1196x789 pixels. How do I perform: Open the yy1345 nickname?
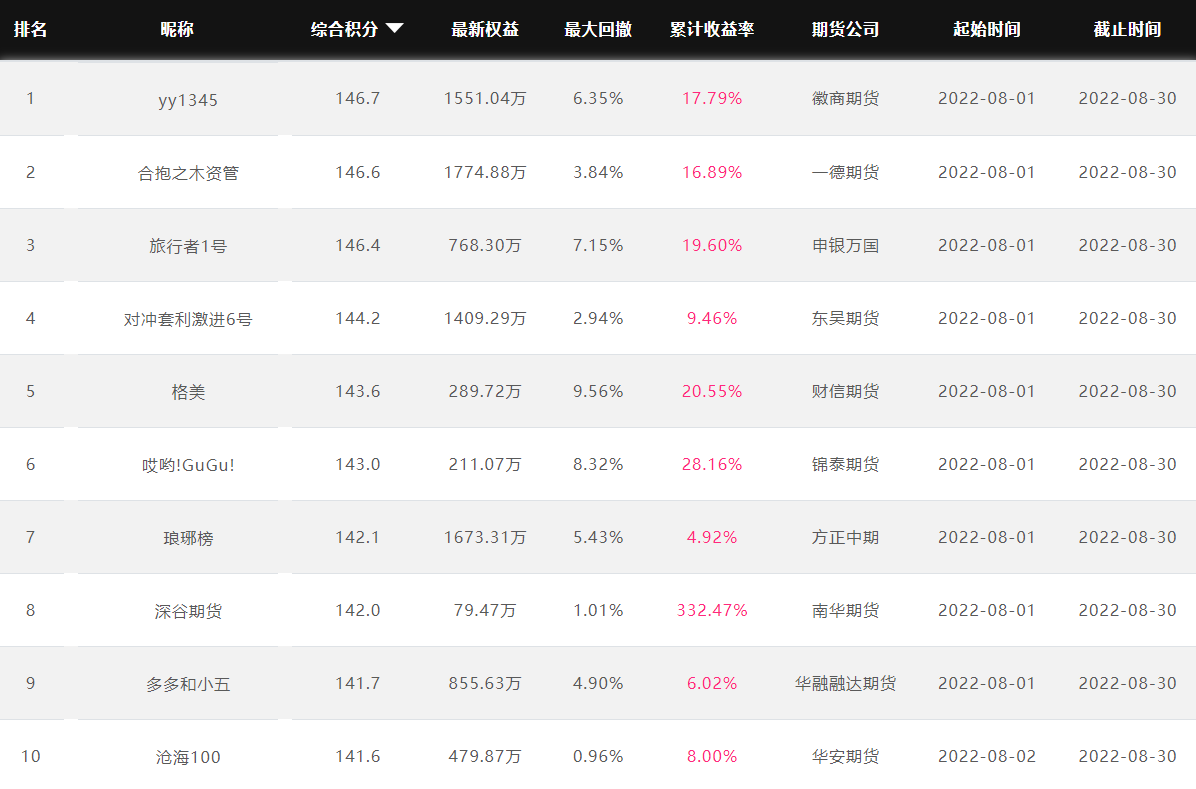pyautogui.click(x=188, y=100)
